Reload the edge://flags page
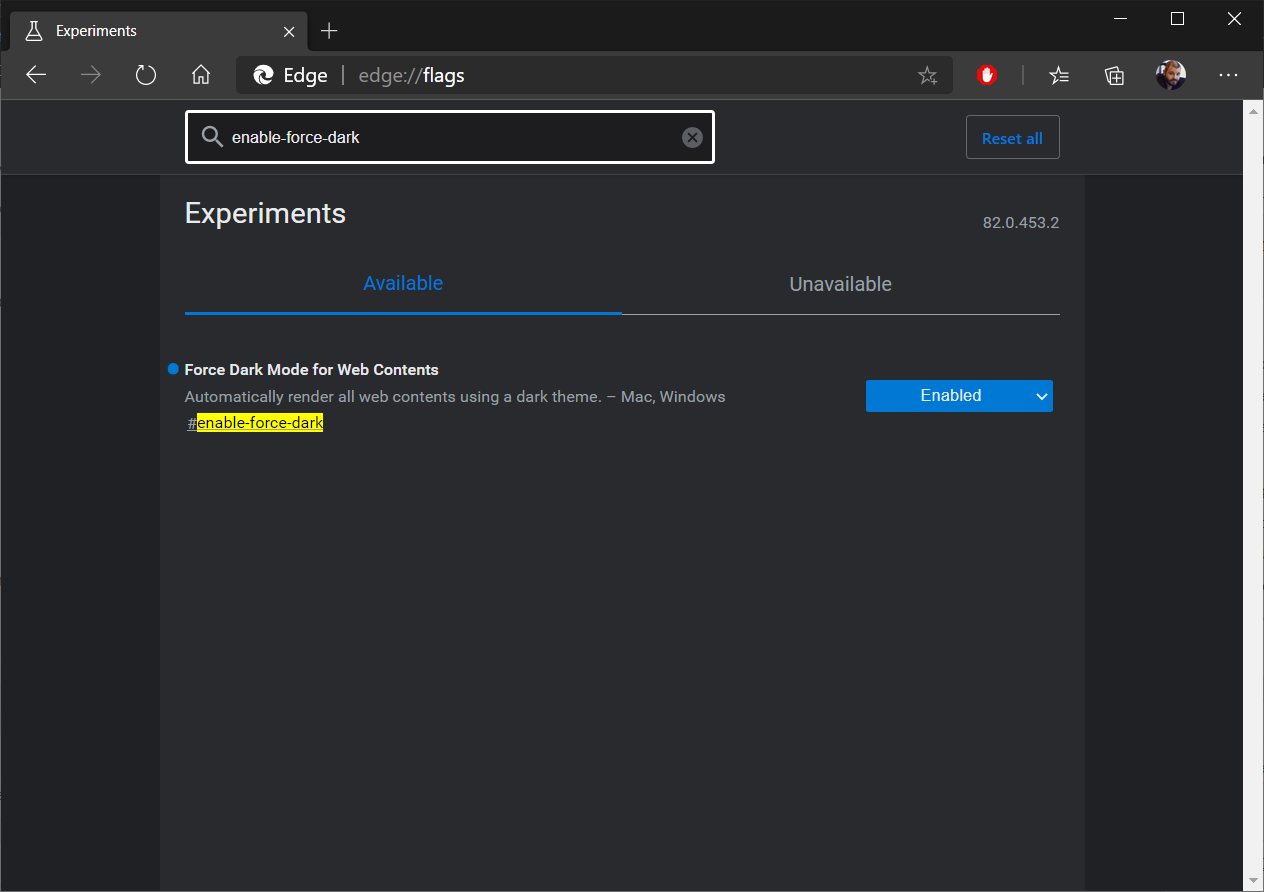This screenshot has width=1264, height=892. [146, 75]
